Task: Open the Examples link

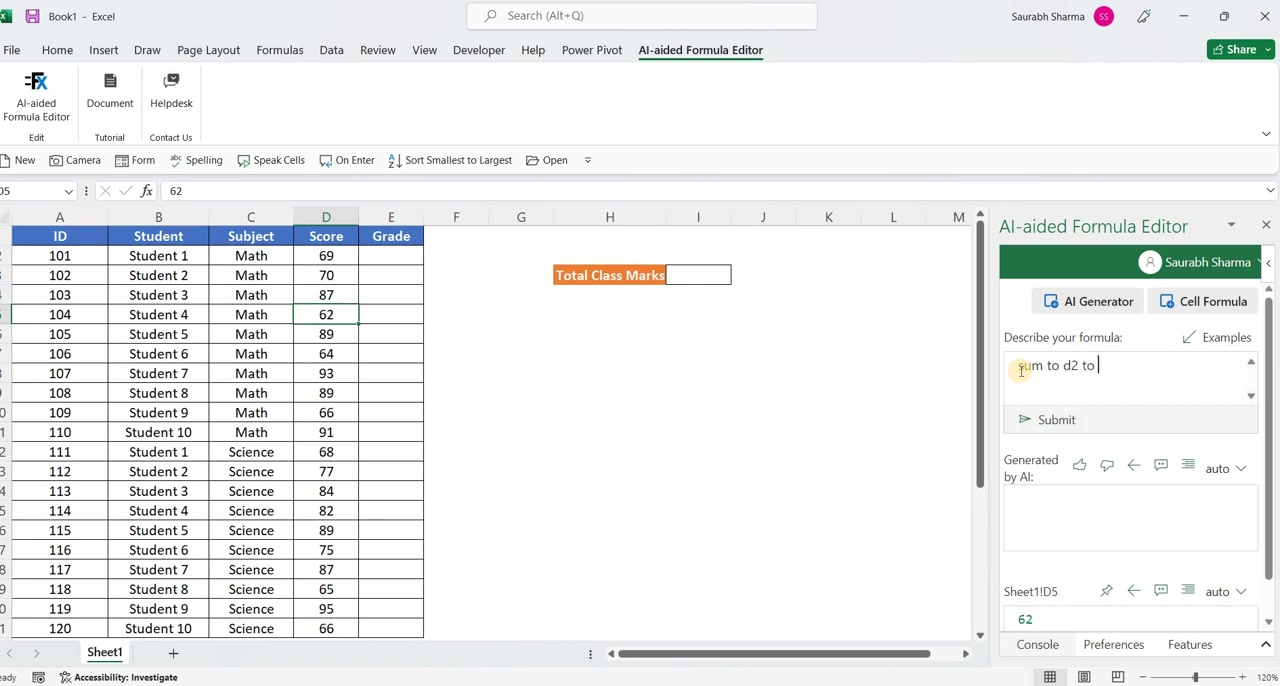Action: (1217, 337)
